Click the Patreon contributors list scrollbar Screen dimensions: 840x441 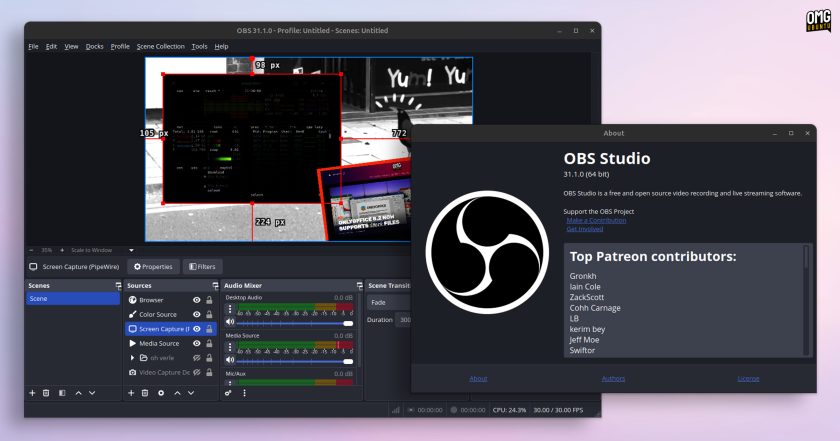pyautogui.click(x=806, y=300)
